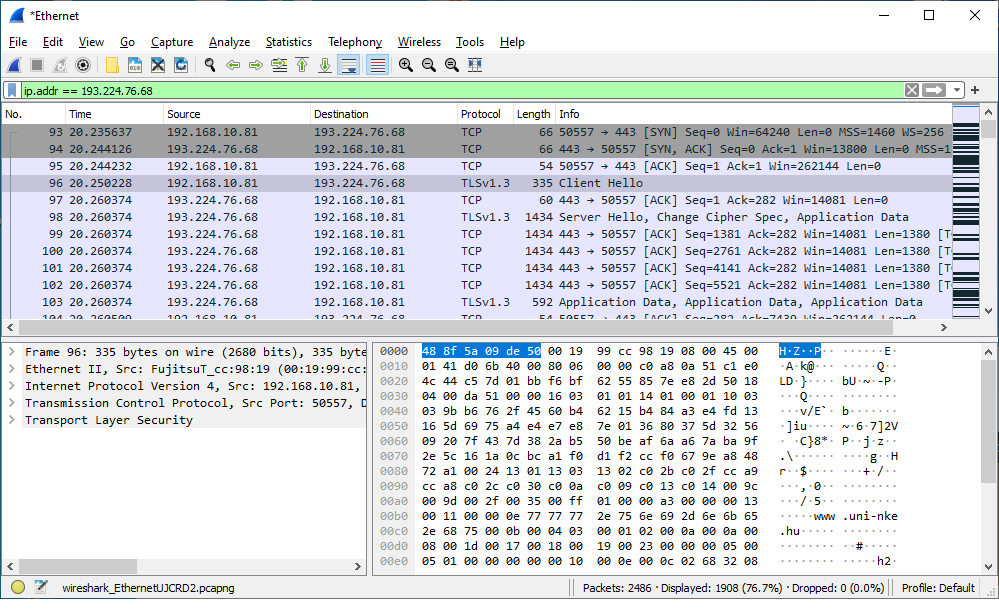Click the hex pane vertical scrollbar
The width and height of the screenshot is (999, 614).
tap(988, 424)
